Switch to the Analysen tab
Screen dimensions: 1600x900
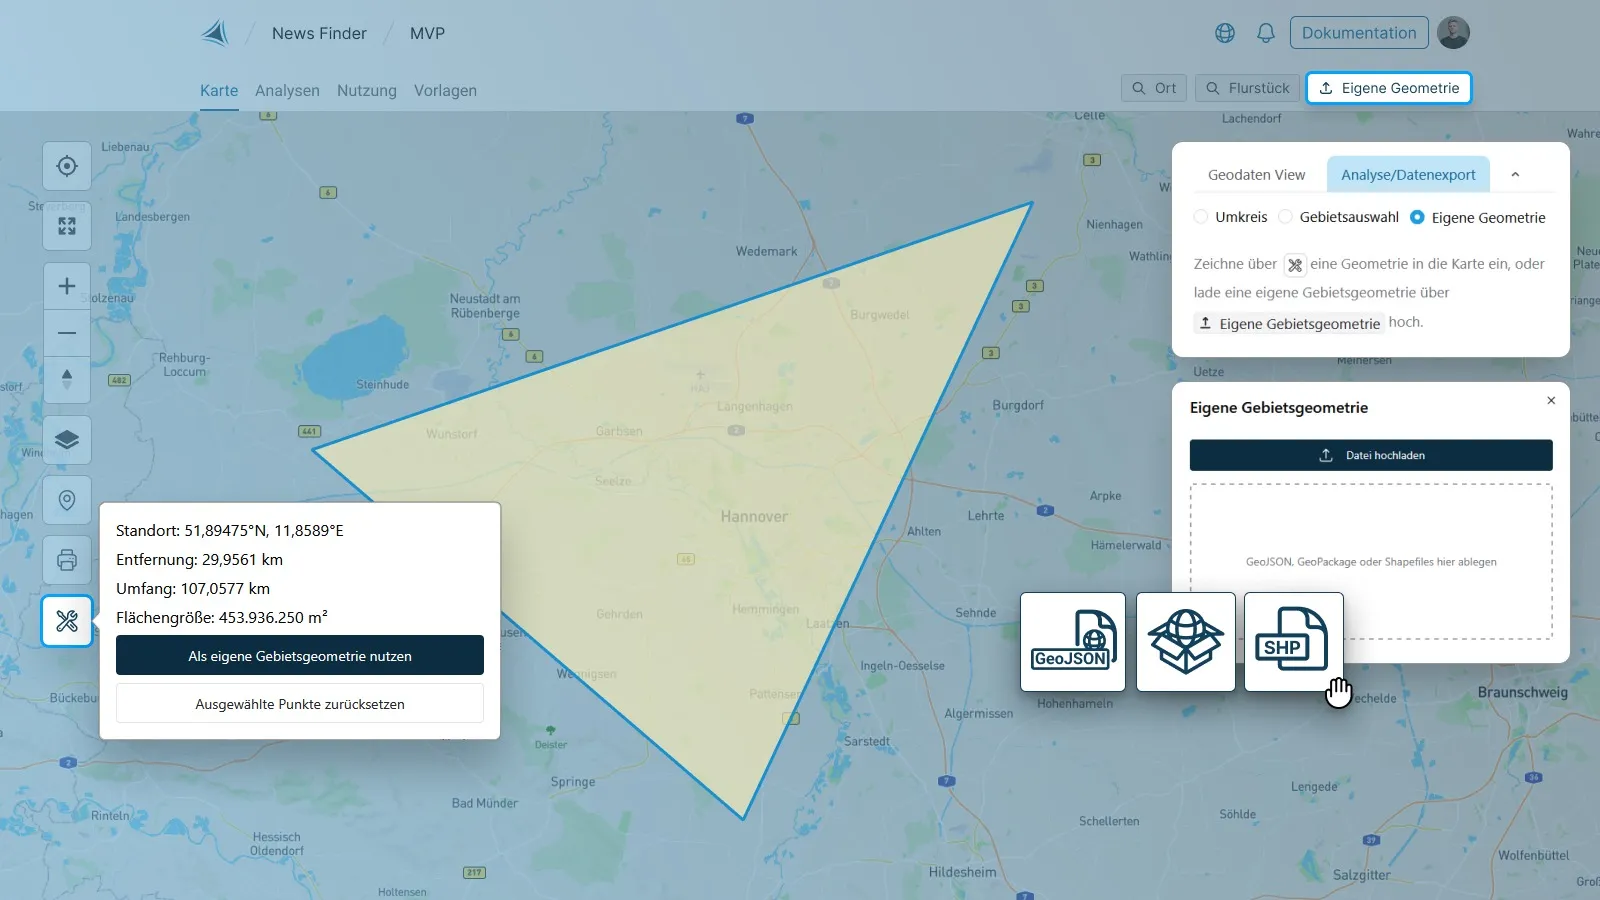pyautogui.click(x=287, y=90)
